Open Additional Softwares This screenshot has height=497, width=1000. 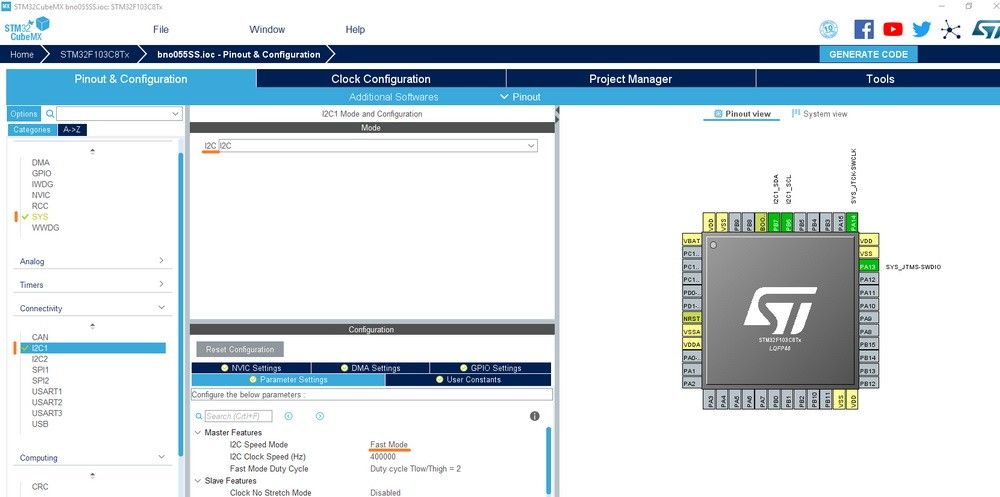(393, 97)
